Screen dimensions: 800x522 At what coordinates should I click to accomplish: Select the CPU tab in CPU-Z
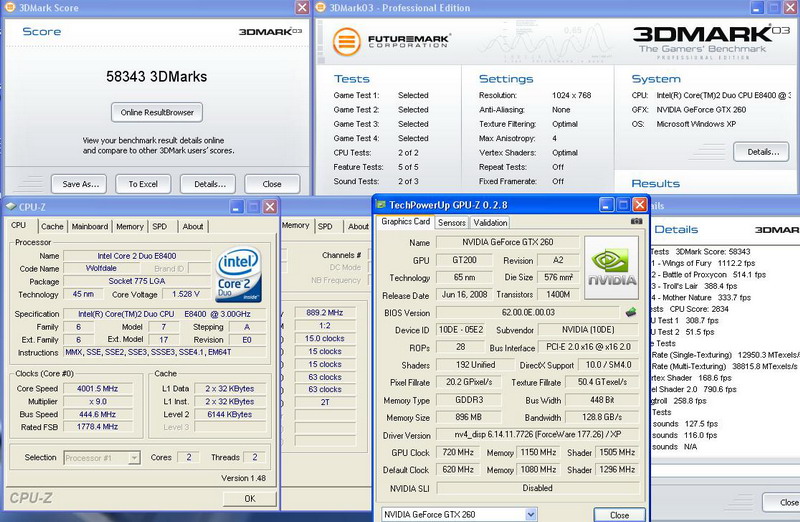click(18, 225)
